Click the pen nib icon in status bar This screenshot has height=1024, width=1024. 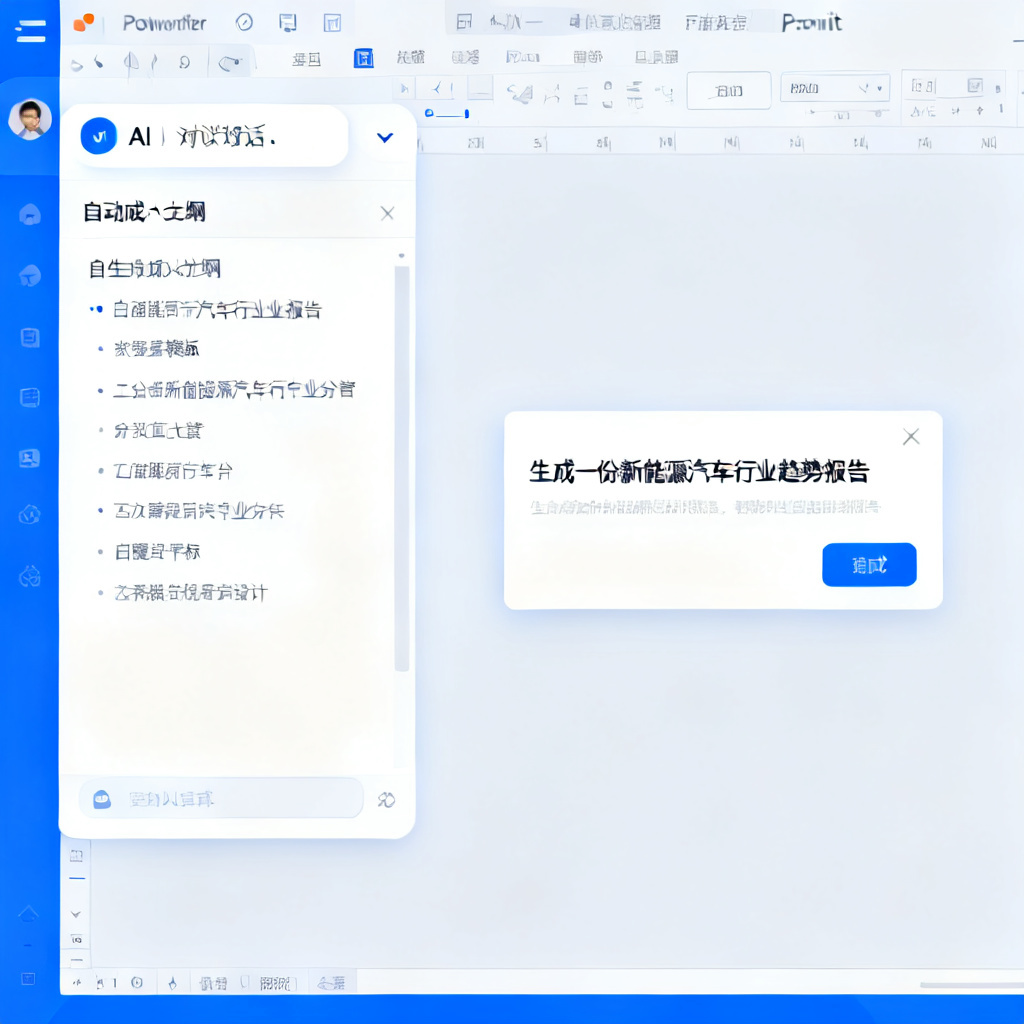click(173, 983)
